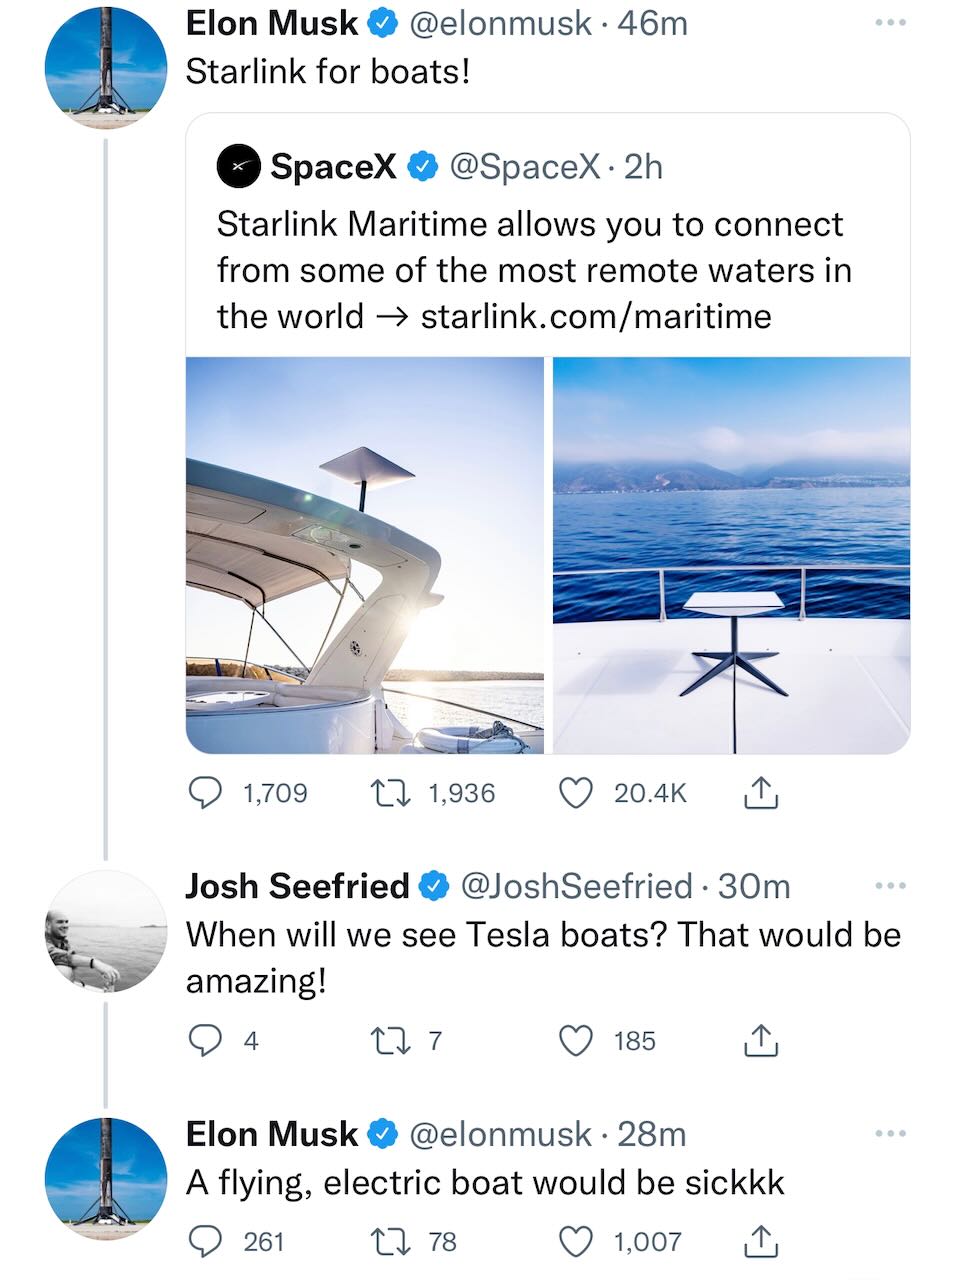Image resolution: width=956 pixels, height=1280 pixels.
Task: Reply to Josh Seefried's Tesla boats tweet
Action: (206, 1041)
